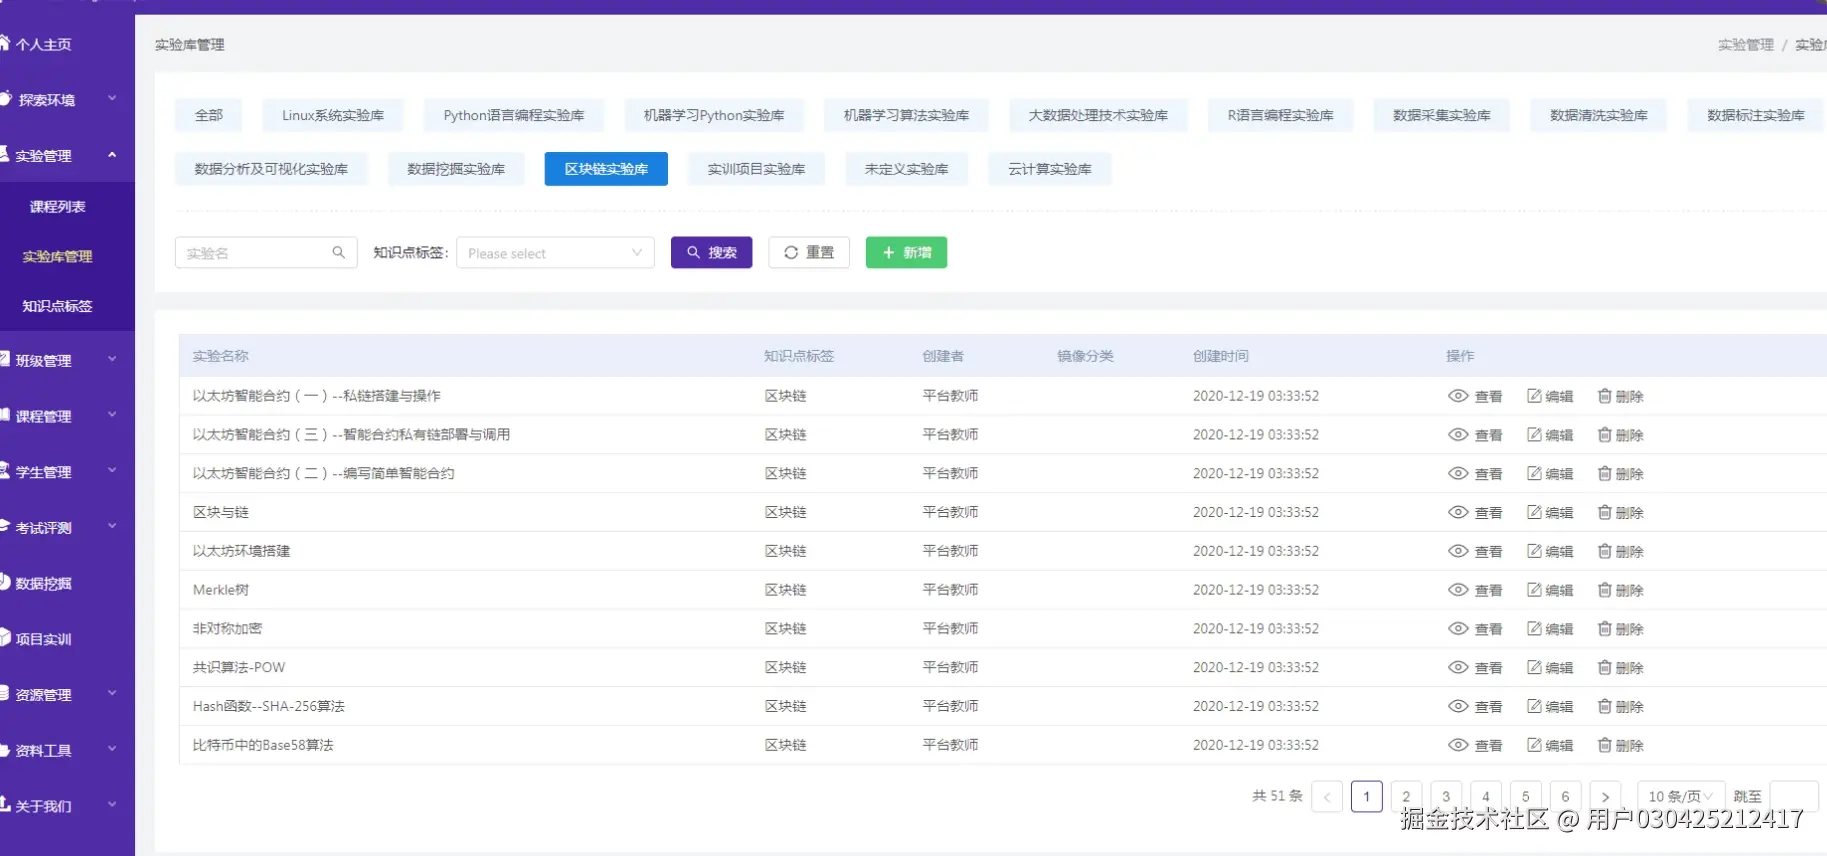Go to page 4 of results
The height and width of the screenshot is (856, 1827).
(1485, 796)
